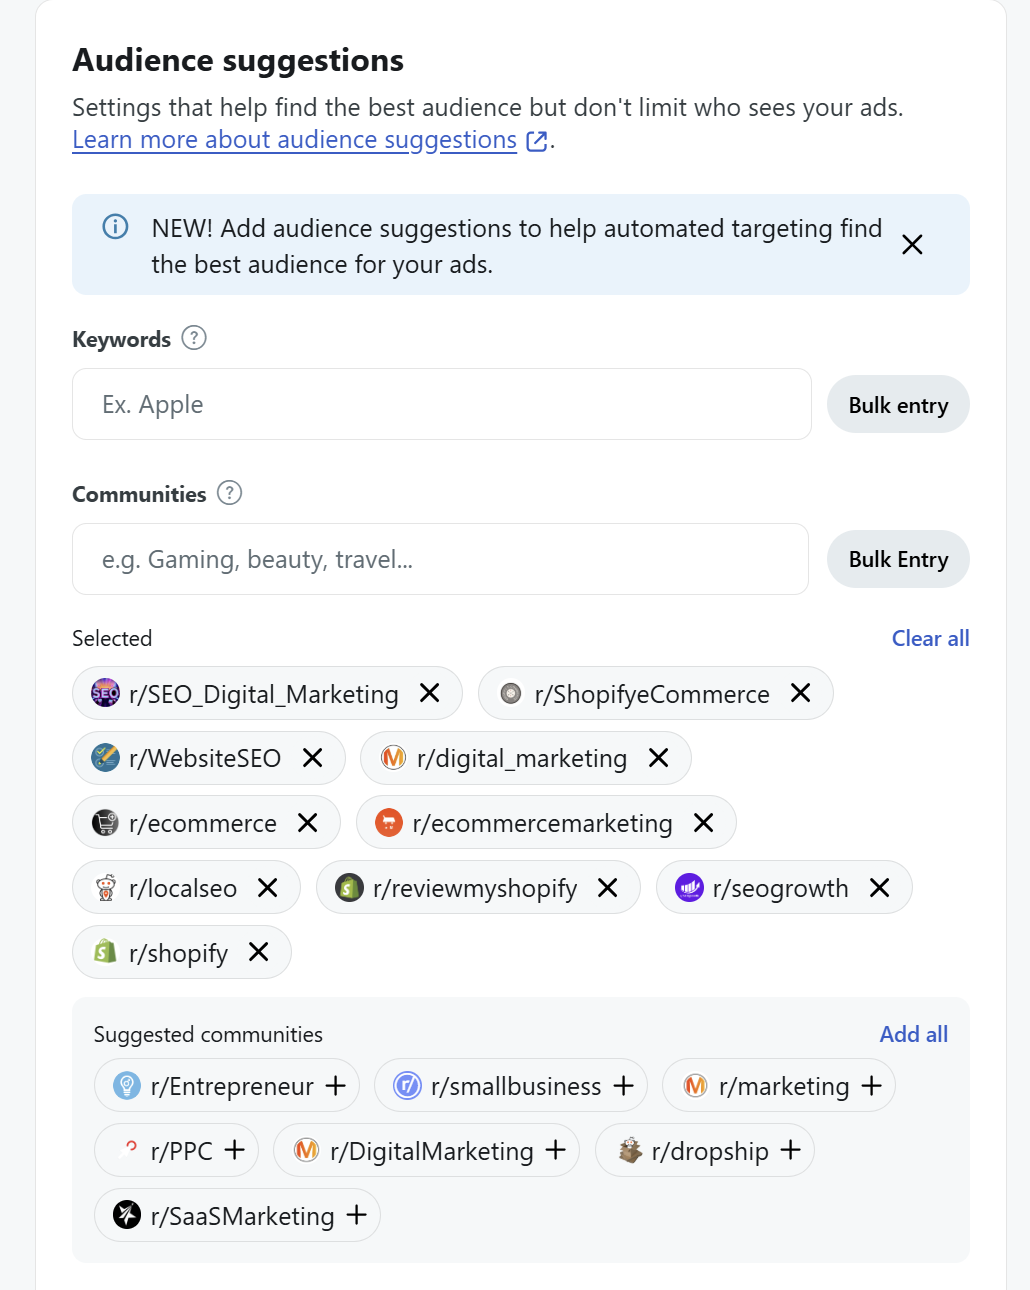The image size is (1030, 1290).
Task: Add r/Entrepreneur with plus icon
Action: [x=336, y=1085]
